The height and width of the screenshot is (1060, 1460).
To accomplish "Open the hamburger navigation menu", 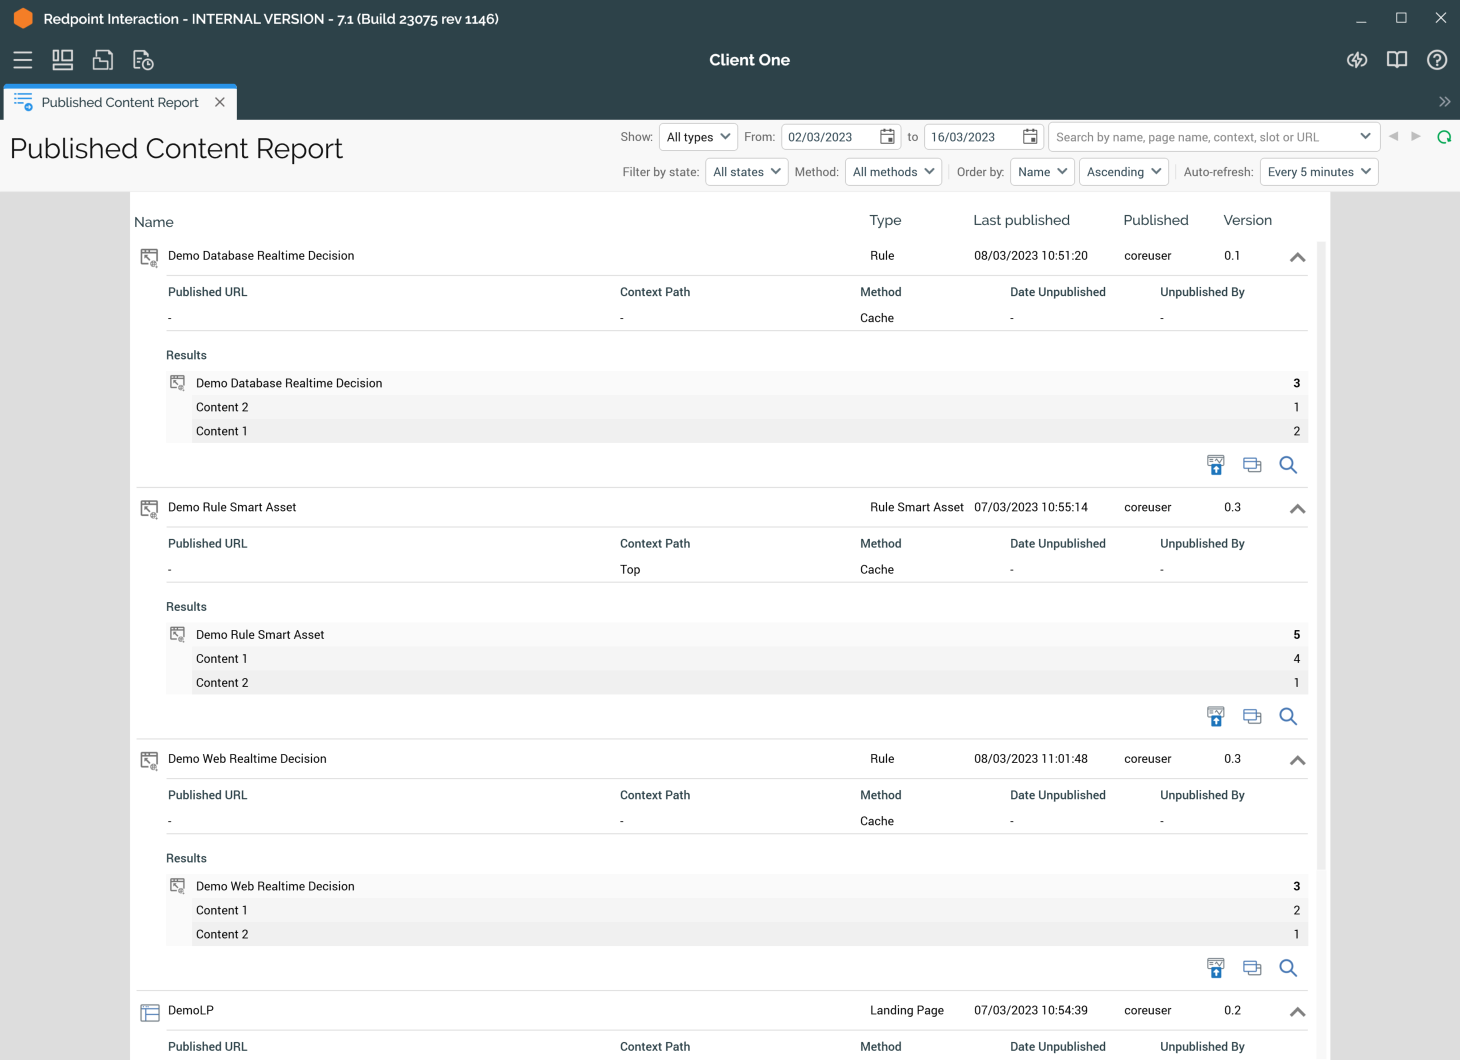I will coord(23,60).
